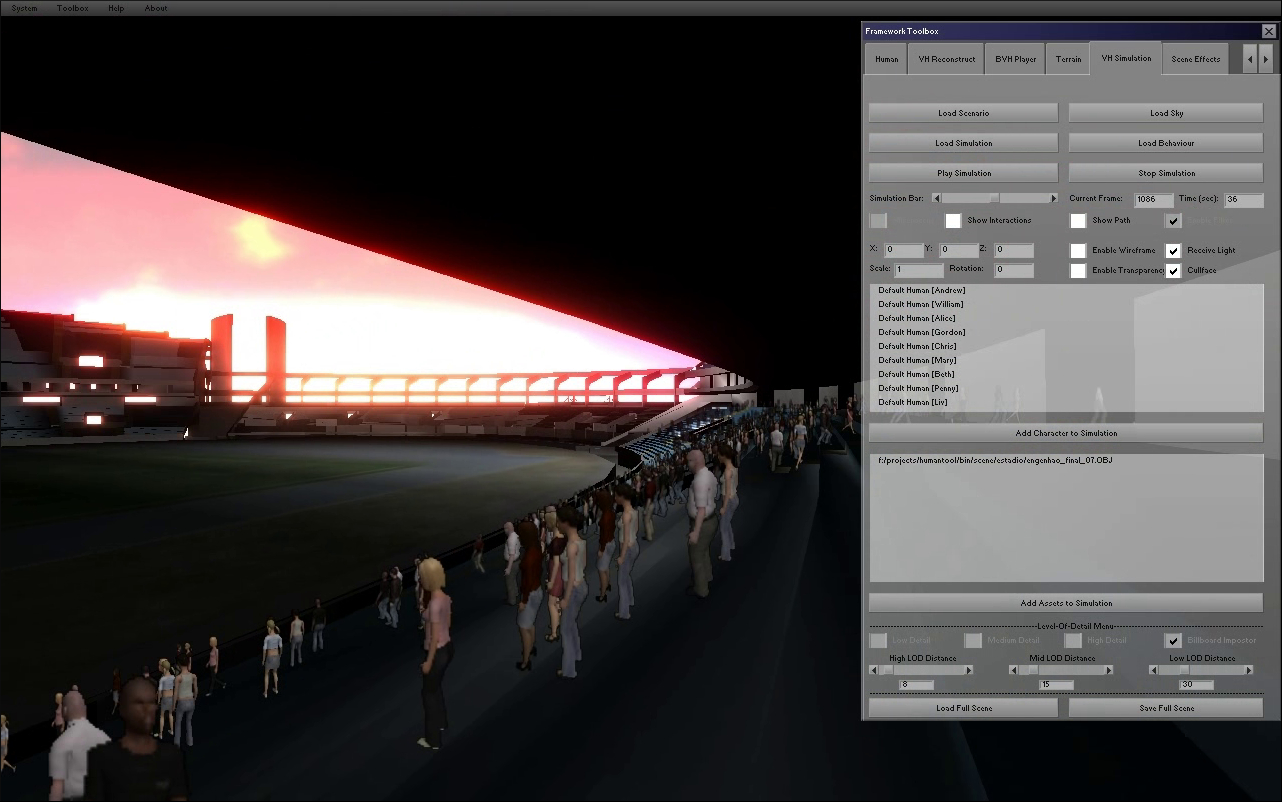The width and height of the screenshot is (1282, 804).
Task: Click Add Character to Simulation
Action: coord(1066,433)
